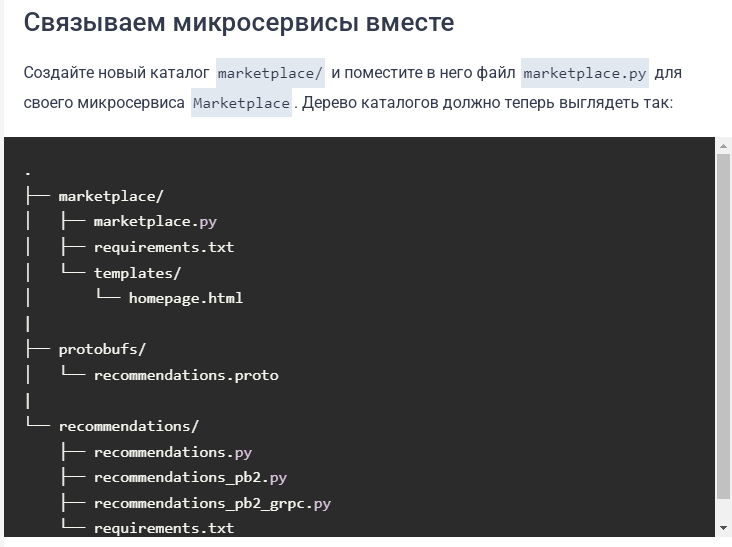Select requirements.txt under the recommendations folder
Viewport: 732px width, 547px height.
click(163, 528)
